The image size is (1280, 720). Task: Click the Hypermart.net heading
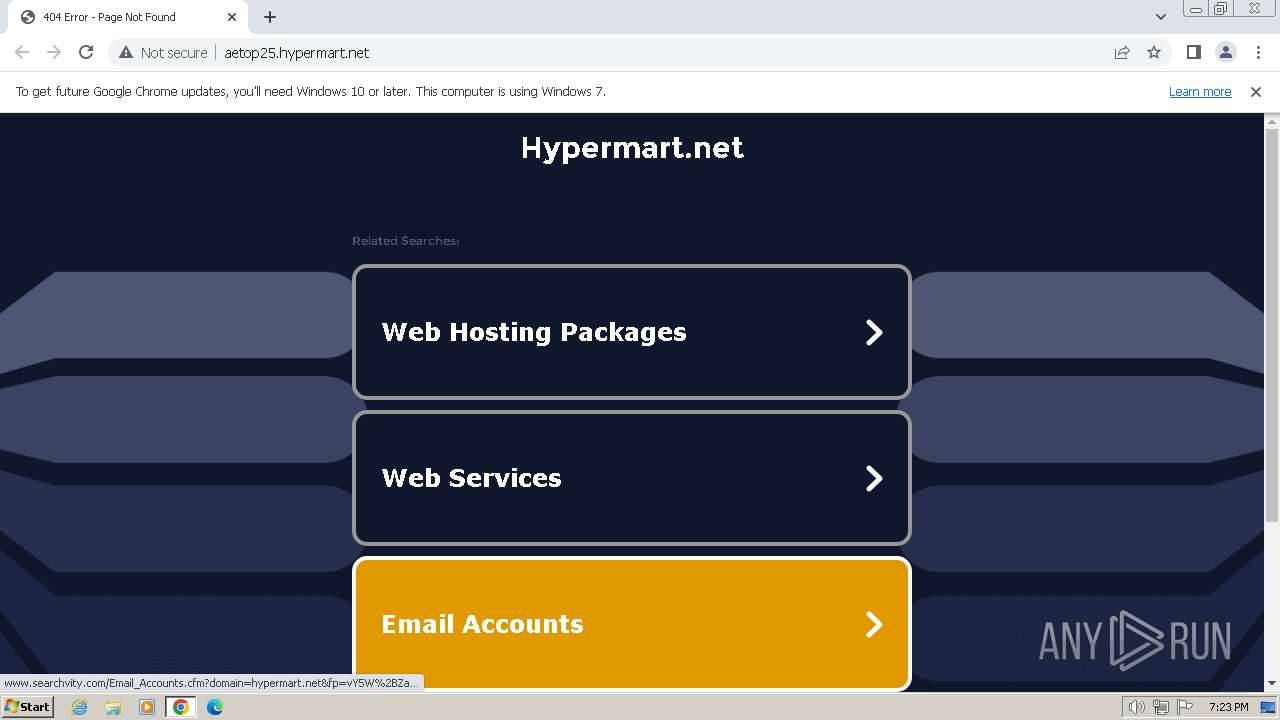click(632, 148)
